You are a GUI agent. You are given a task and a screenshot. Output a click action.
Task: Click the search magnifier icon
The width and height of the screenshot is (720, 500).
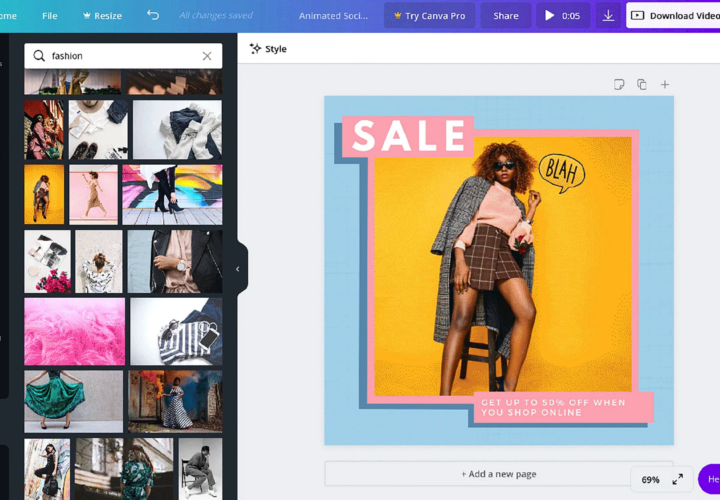[x=39, y=56]
